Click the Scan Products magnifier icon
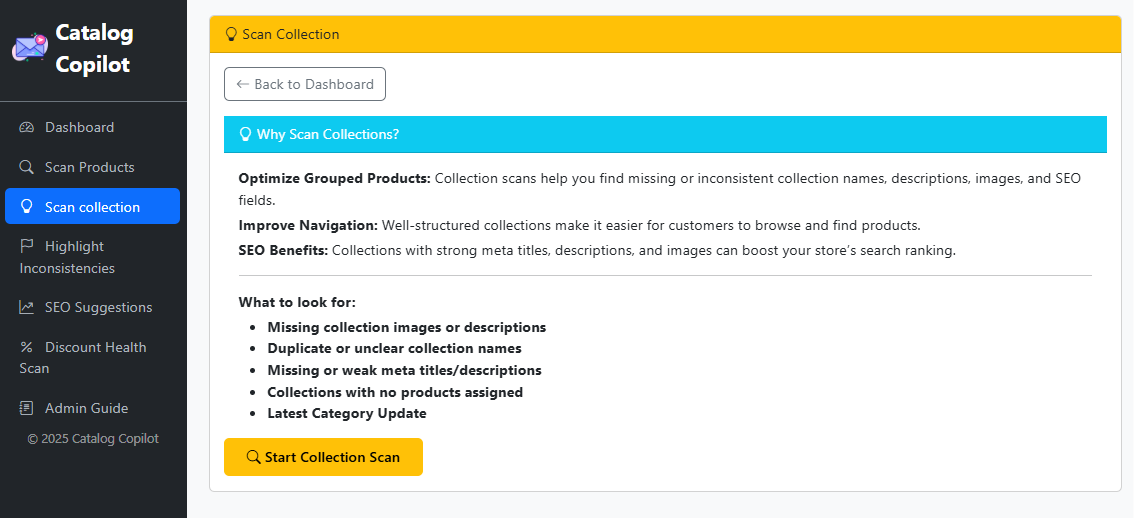The width and height of the screenshot is (1134, 518). click(x=27, y=167)
